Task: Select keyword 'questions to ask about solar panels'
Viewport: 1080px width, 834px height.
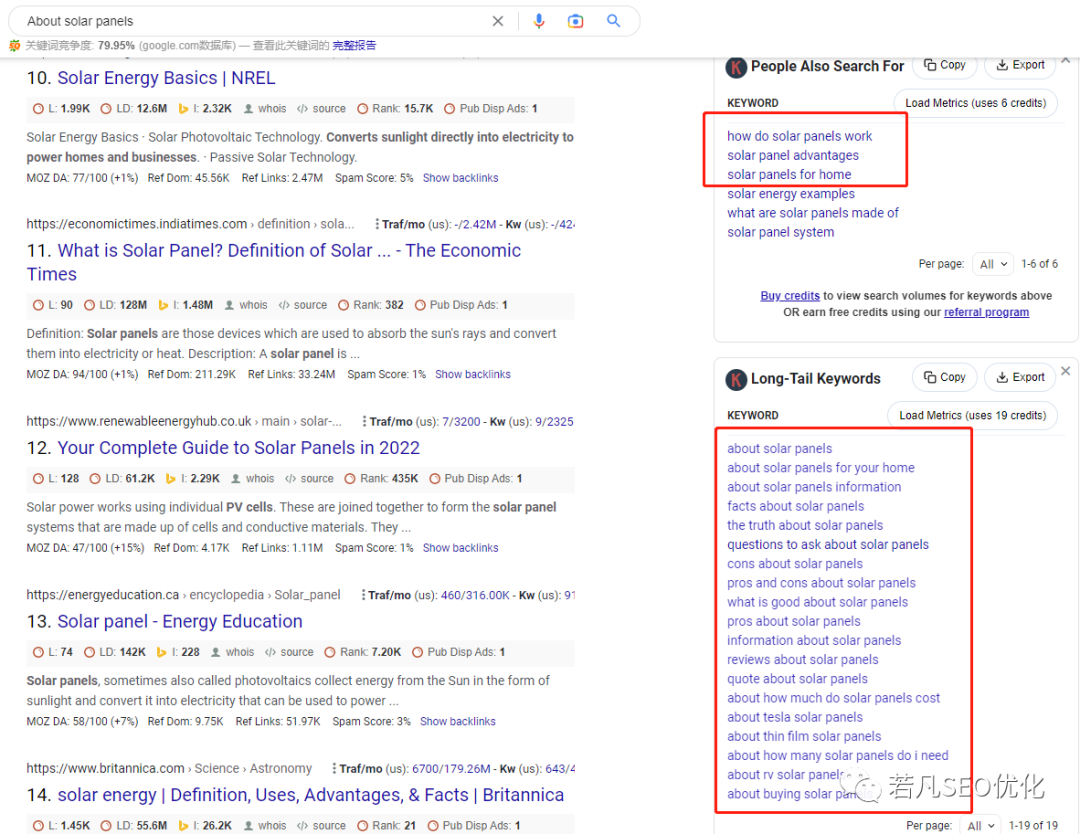Action: point(828,545)
